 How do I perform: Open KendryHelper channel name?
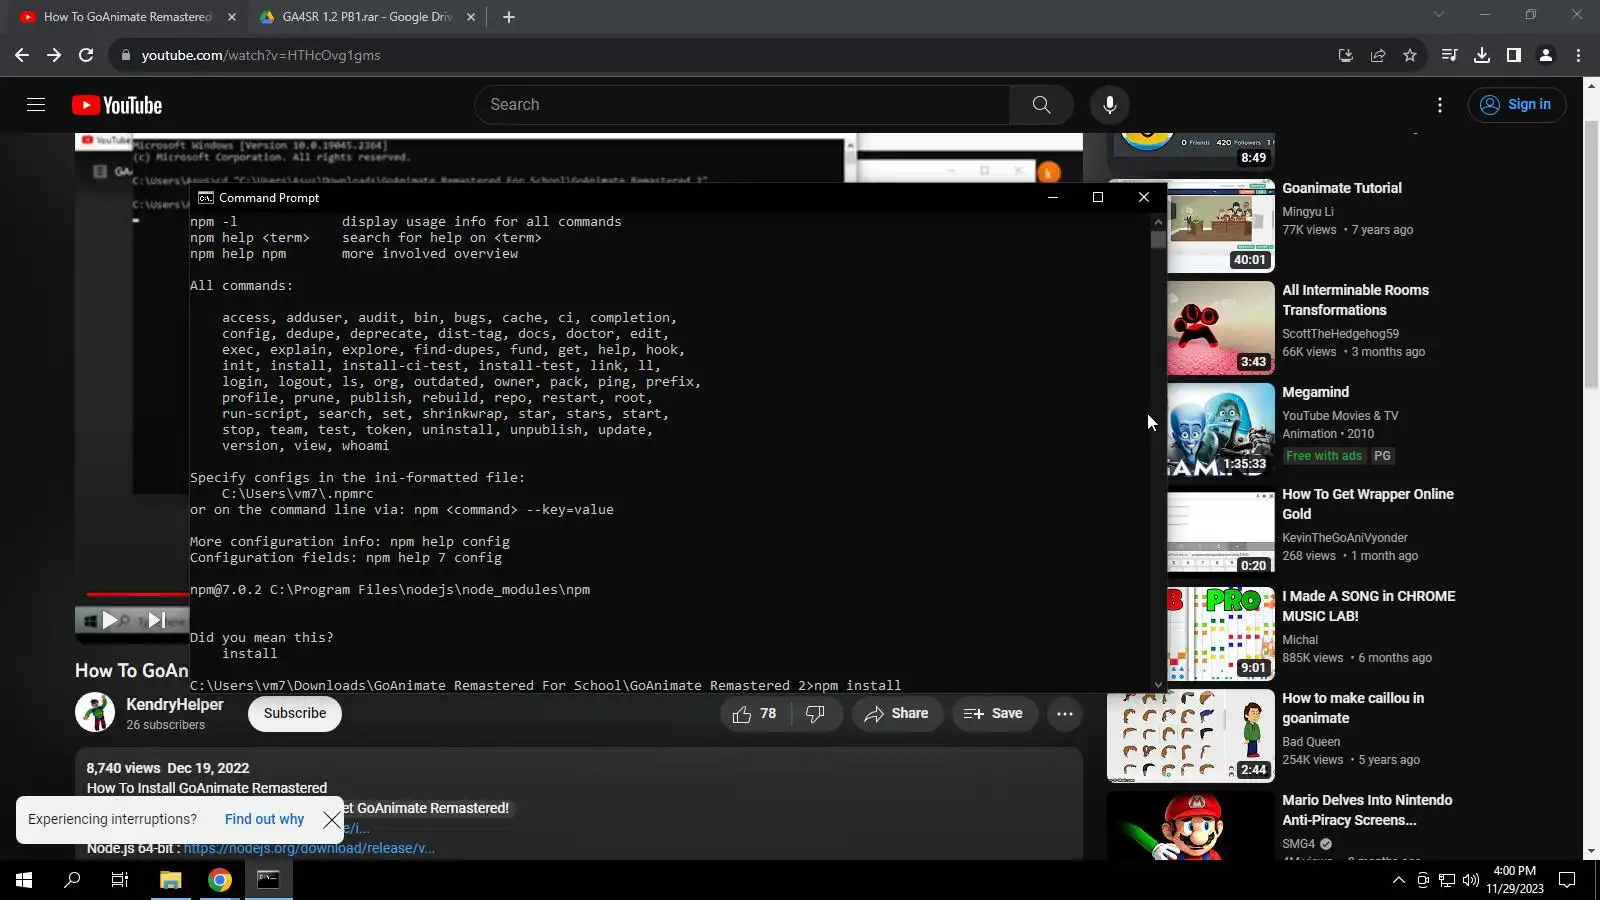click(175, 705)
